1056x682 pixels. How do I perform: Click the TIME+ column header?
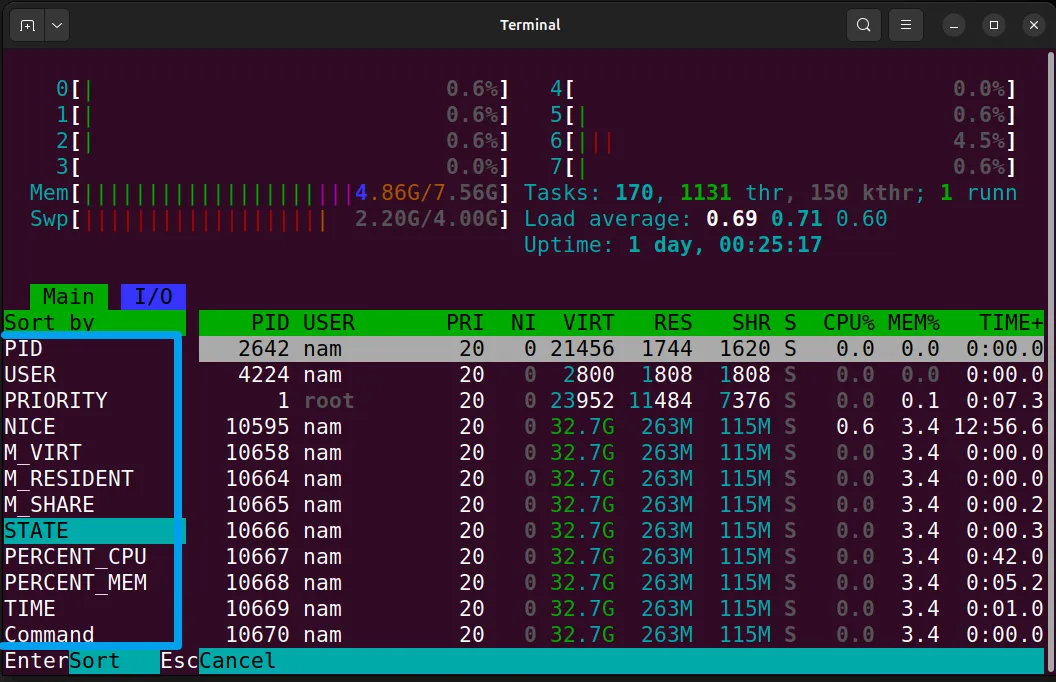pyautogui.click(x=1011, y=322)
